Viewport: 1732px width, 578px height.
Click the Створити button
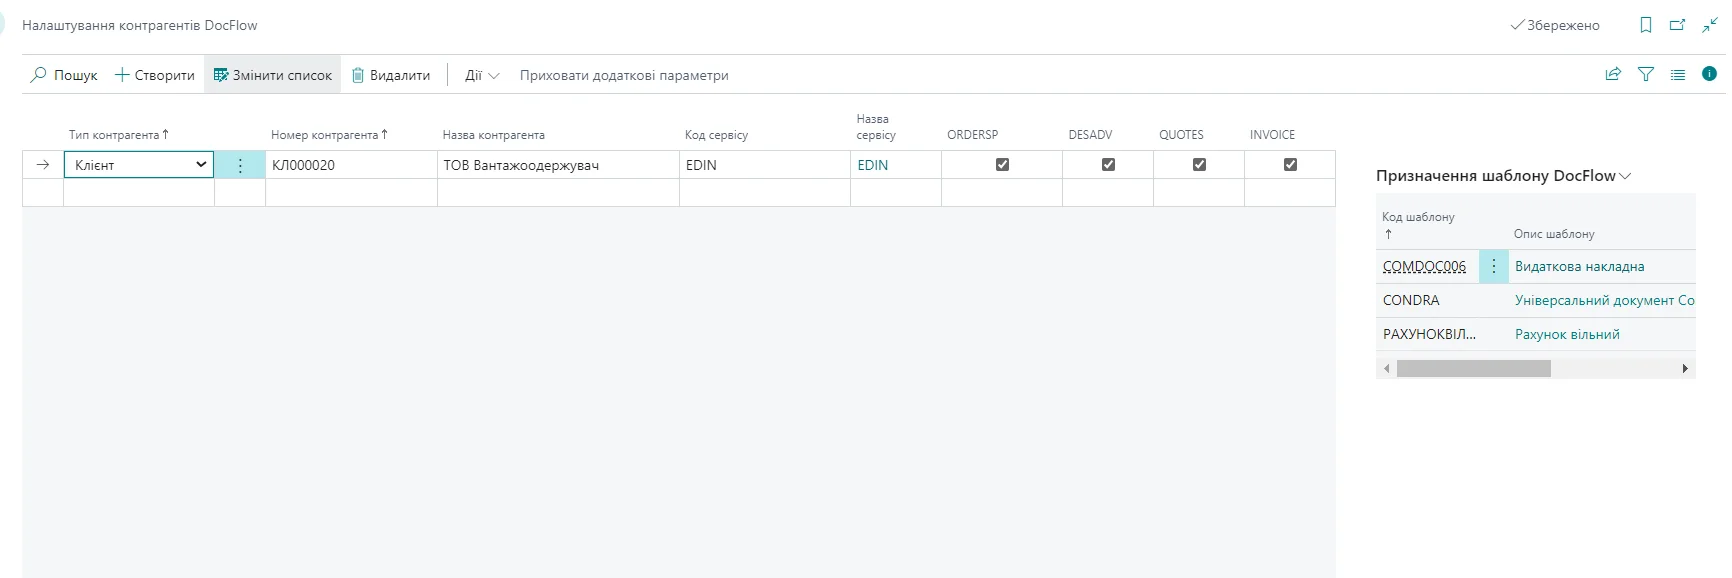click(x=155, y=75)
